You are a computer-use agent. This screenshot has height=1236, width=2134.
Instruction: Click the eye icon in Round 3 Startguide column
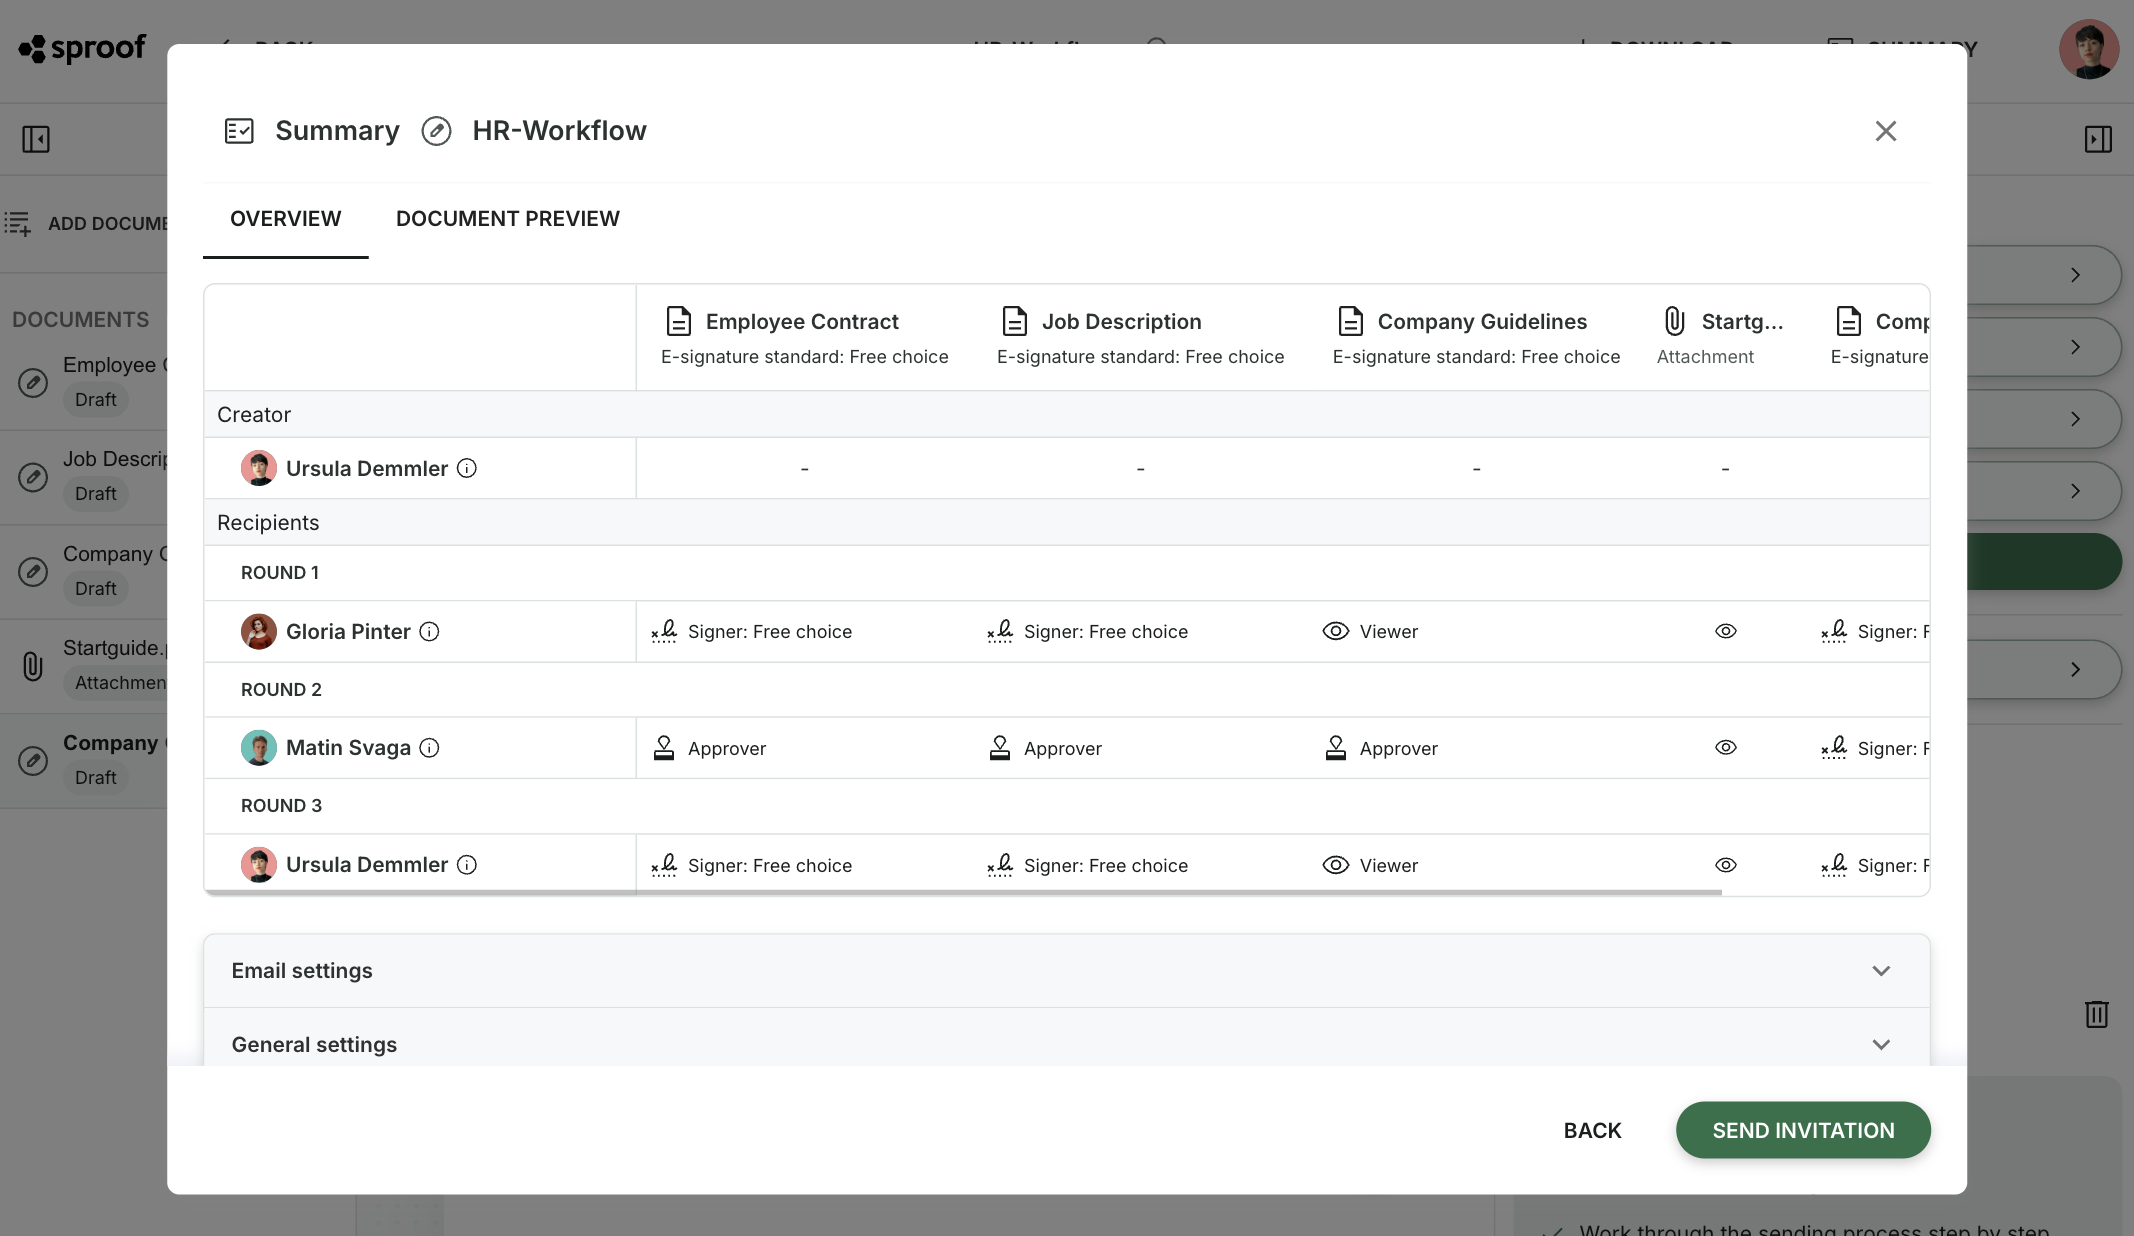1726,865
